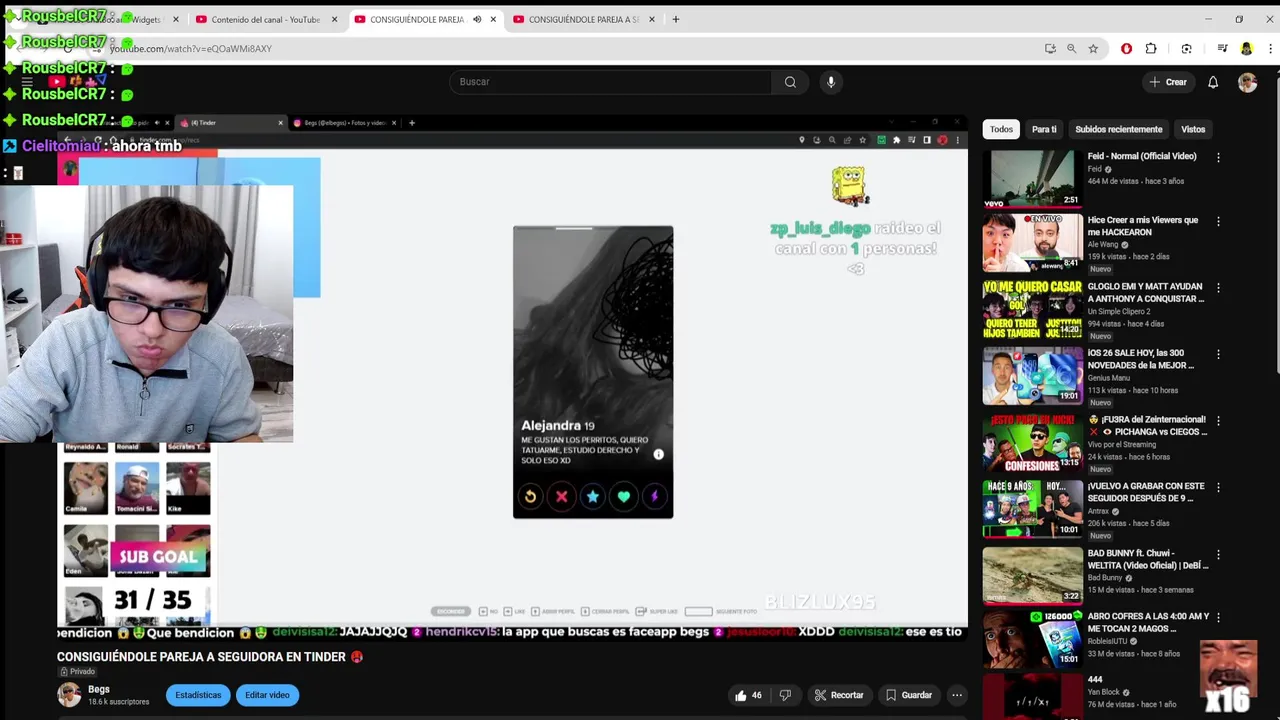Screen dimensions: 1280x720
Task: Click the Tinder Super Like blue star
Action: pos(592,496)
